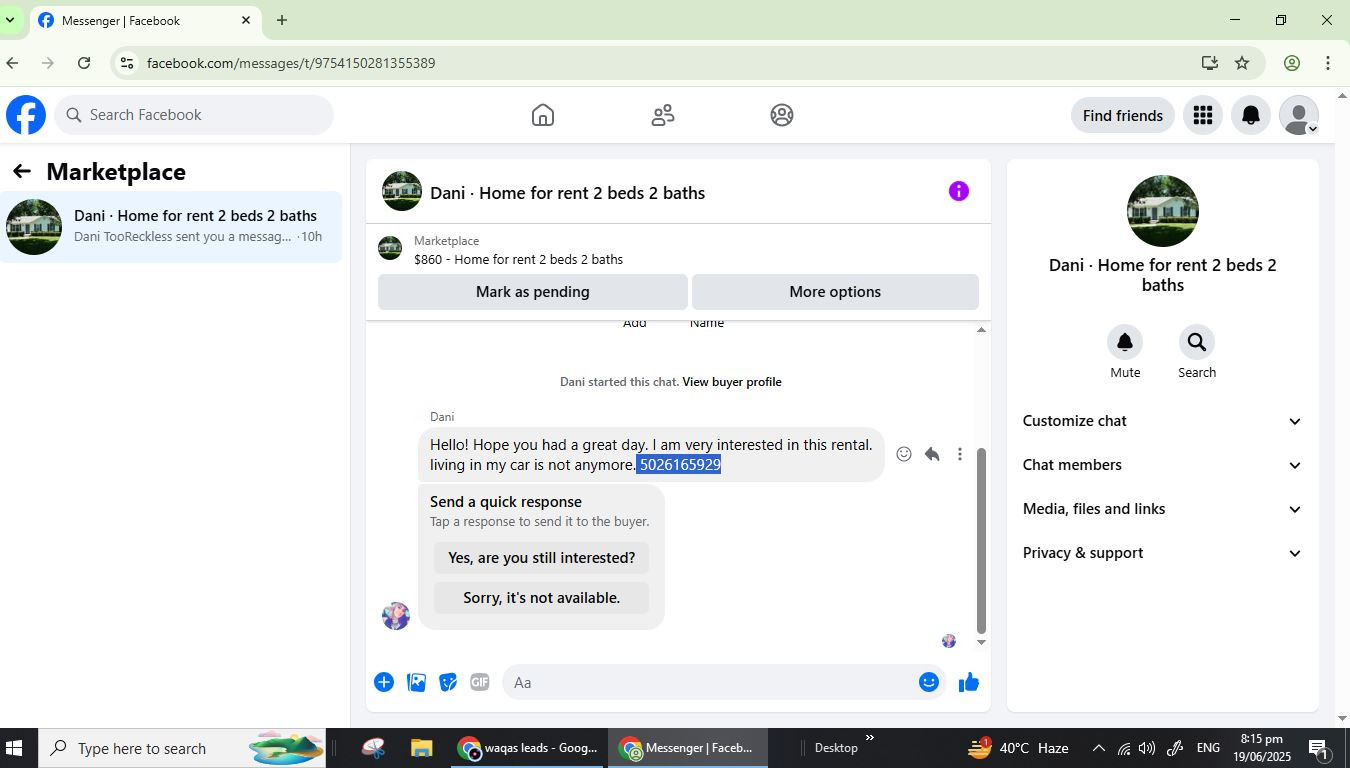Open File Explorer from the taskbar
The width and height of the screenshot is (1350, 768).
[x=421, y=748]
